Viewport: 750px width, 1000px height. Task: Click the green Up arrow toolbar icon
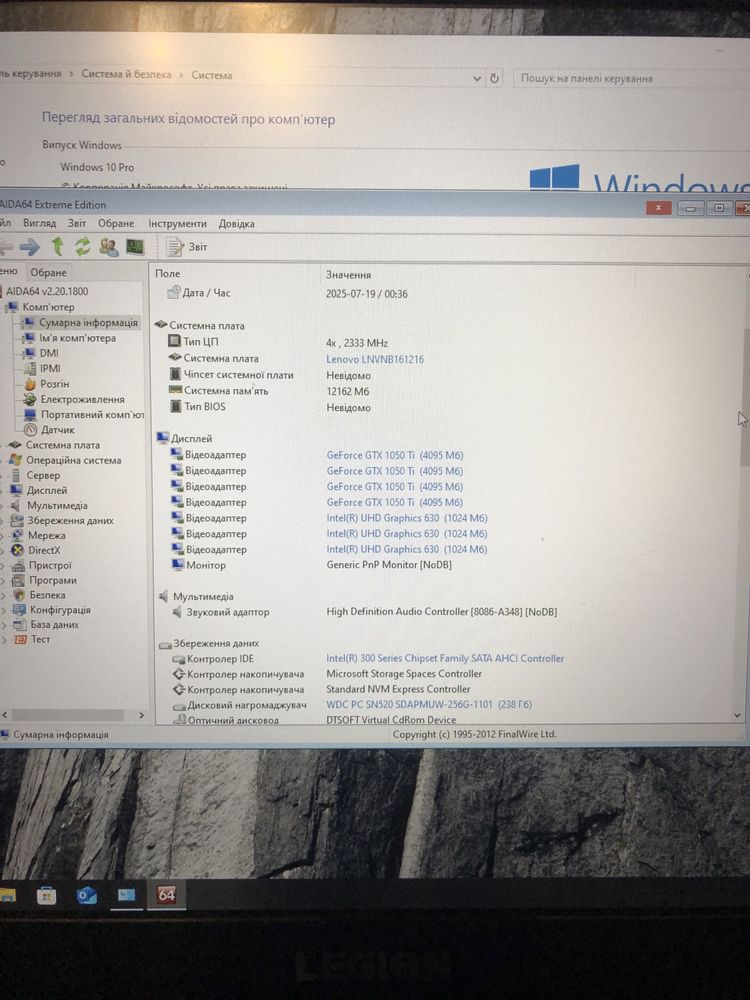point(57,246)
